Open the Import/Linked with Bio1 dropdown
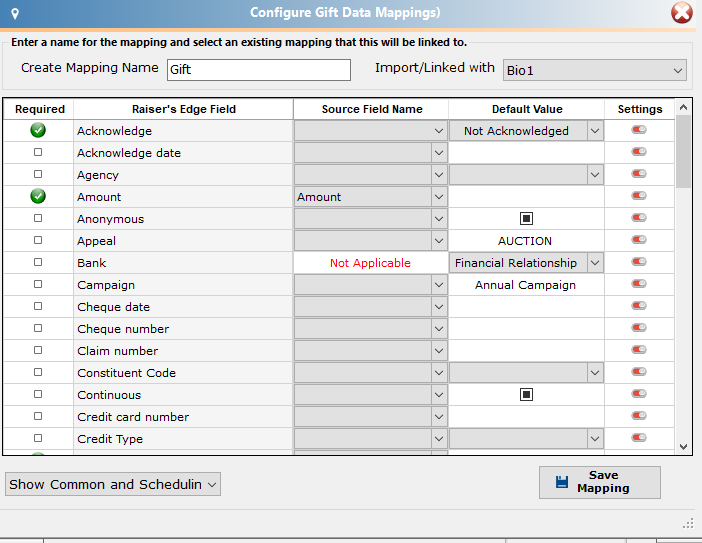The height and width of the screenshot is (543, 702). click(595, 70)
